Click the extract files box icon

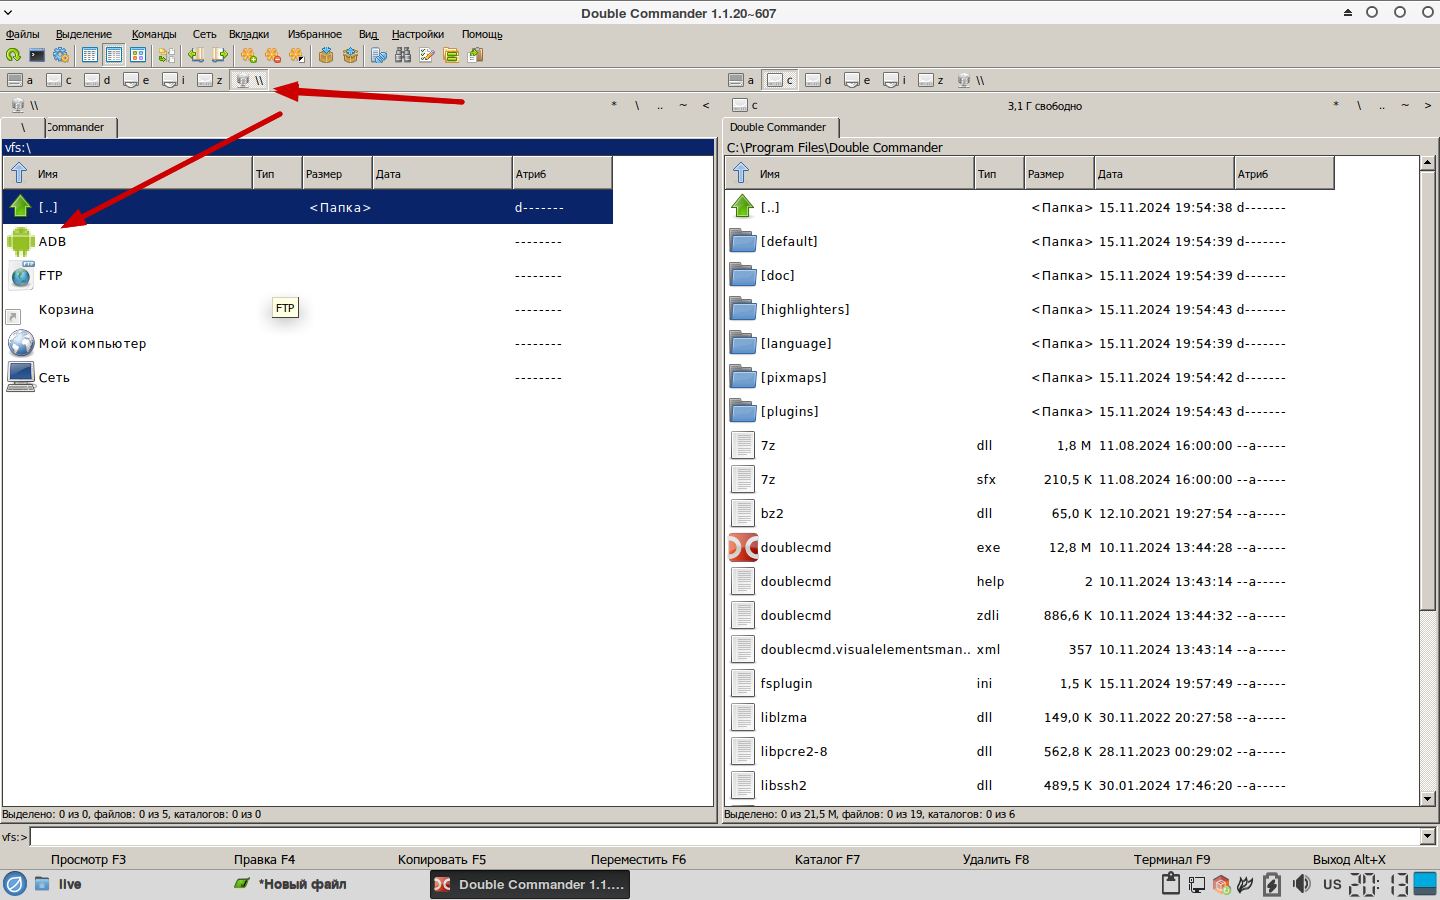350,55
